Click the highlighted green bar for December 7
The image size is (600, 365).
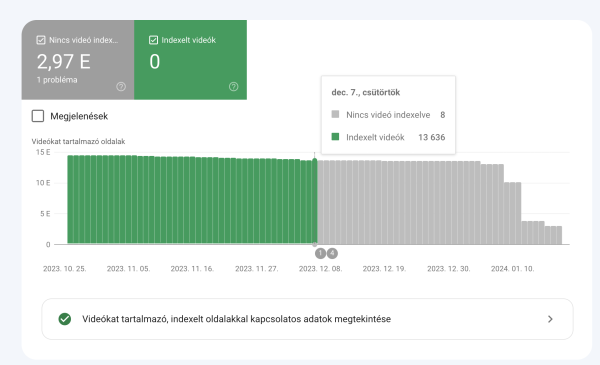click(315, 202)
